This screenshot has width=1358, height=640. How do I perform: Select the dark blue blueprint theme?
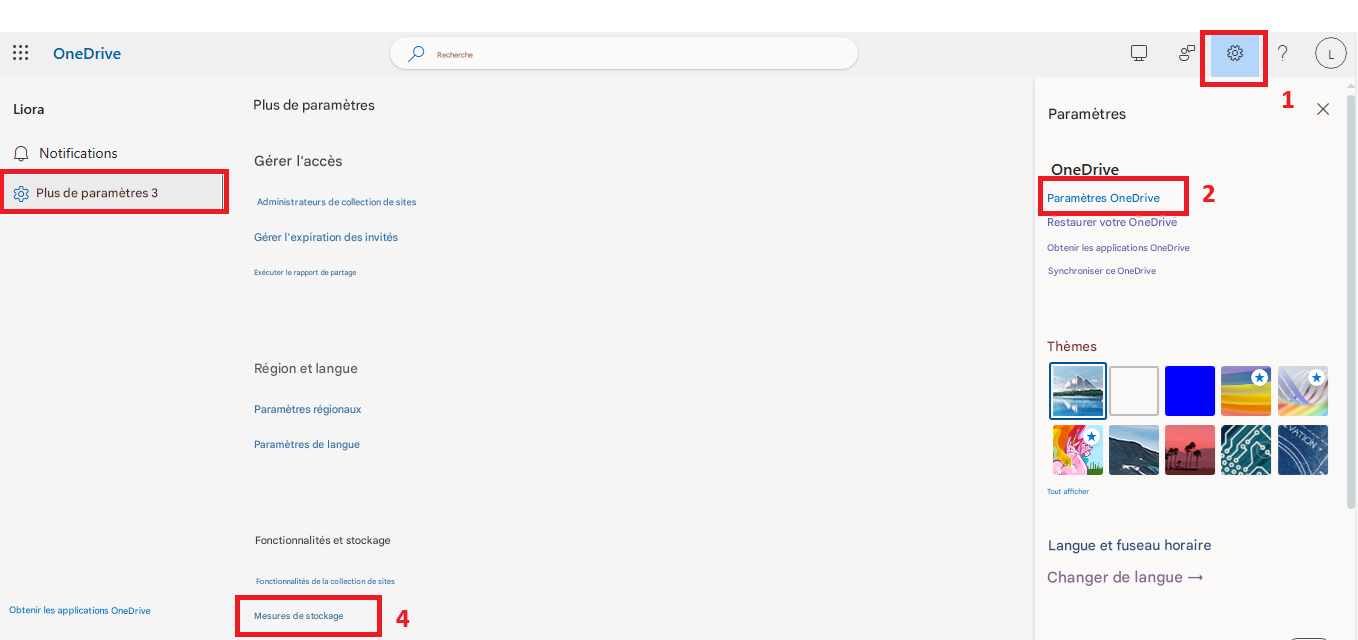pyautogui.click(x=1303, y=450)
